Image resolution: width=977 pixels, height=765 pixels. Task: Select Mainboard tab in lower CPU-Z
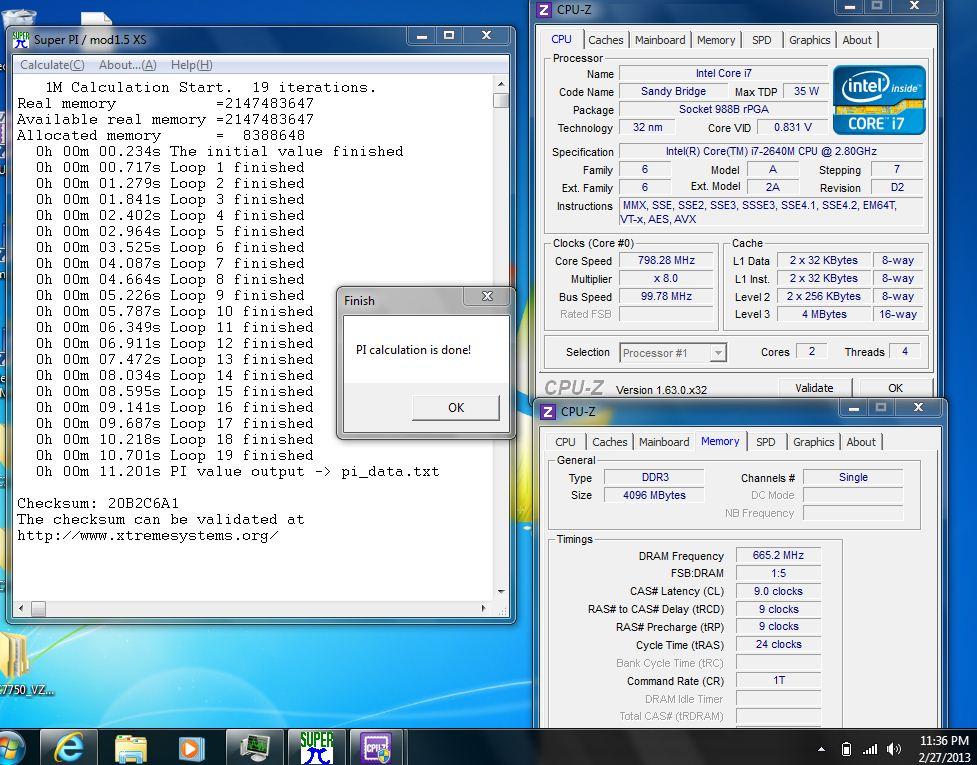(664, 442)
